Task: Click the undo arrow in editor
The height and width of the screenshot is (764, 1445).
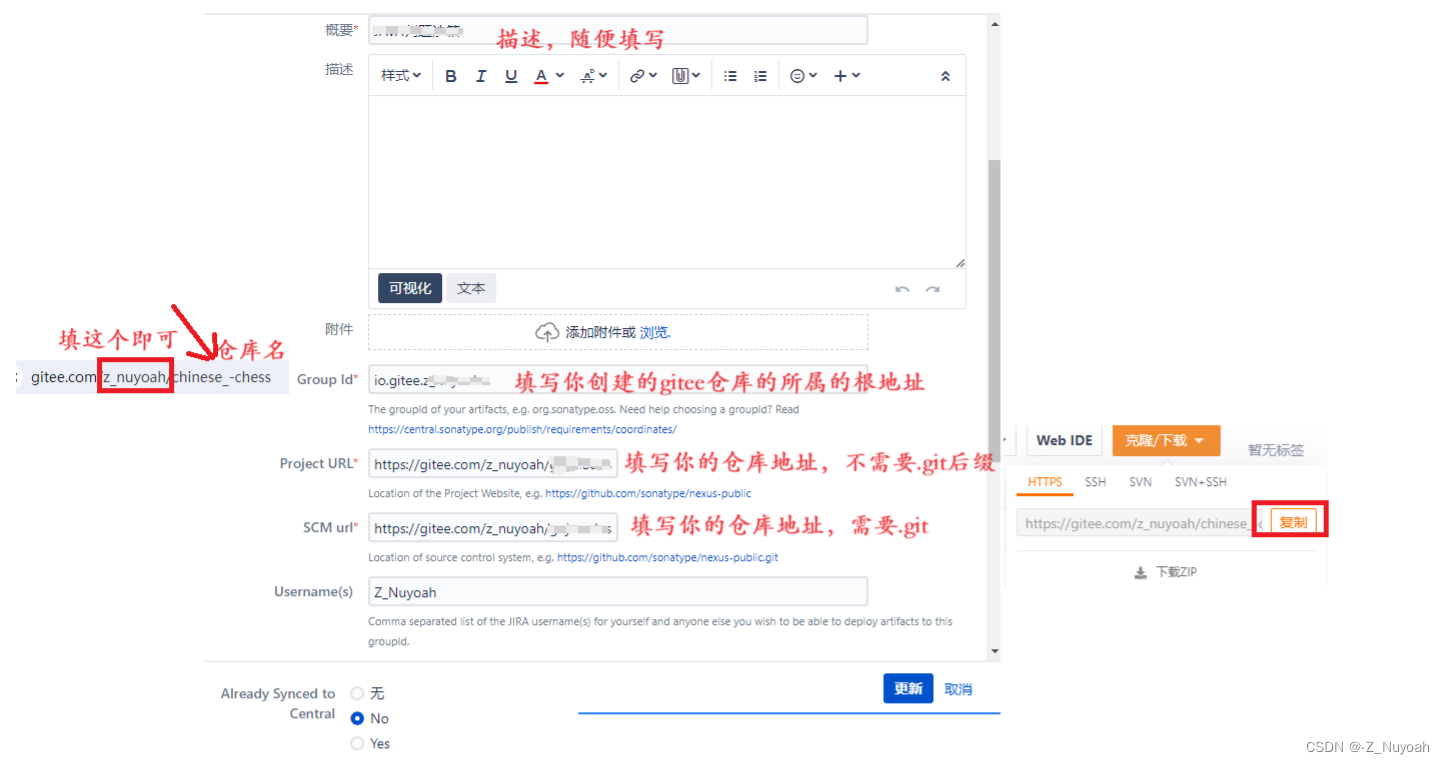Action: 902,289
